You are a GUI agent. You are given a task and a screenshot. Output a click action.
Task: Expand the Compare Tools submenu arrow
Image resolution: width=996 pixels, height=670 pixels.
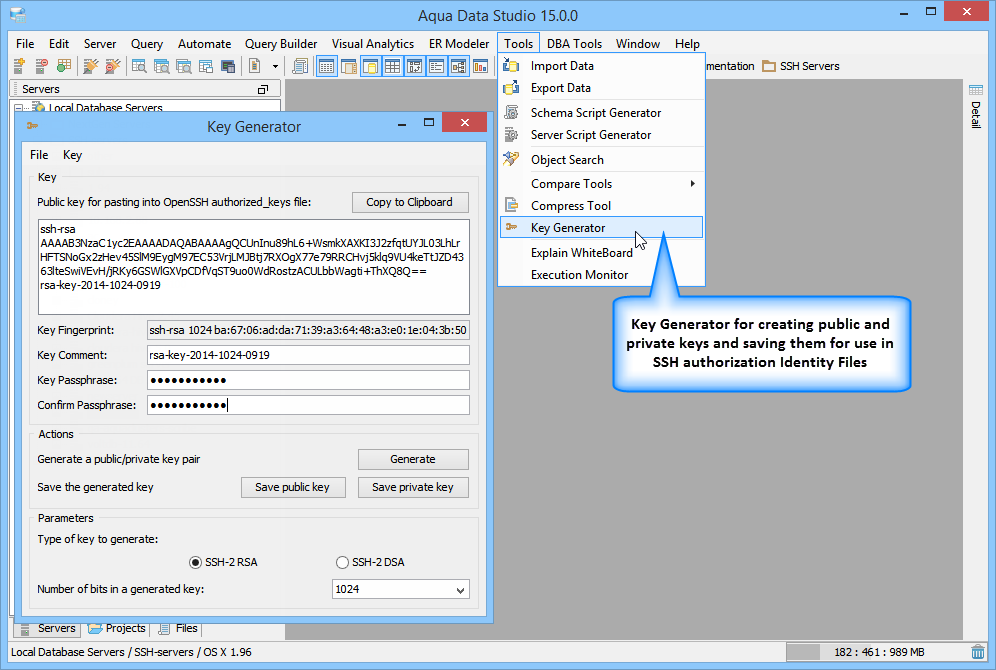click(x=692, y=184)
